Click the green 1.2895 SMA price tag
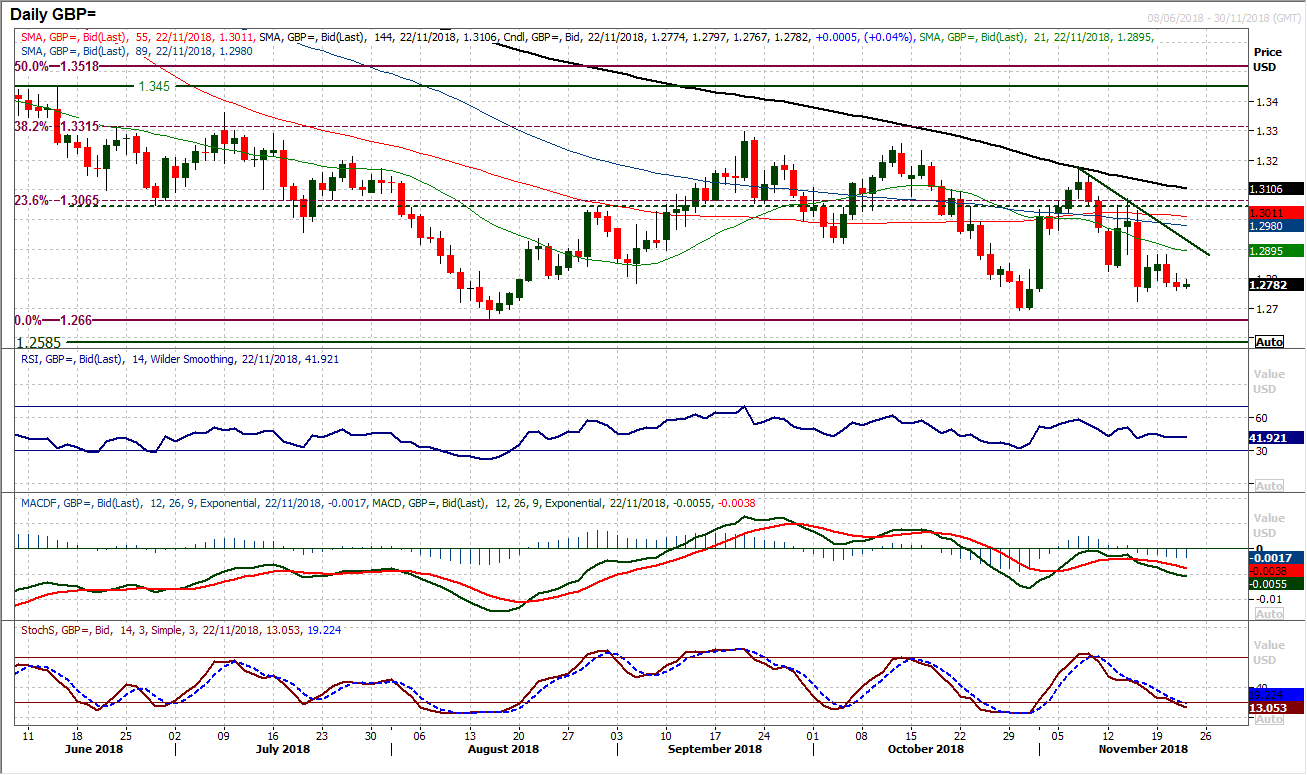 (x=1276, y=250)
